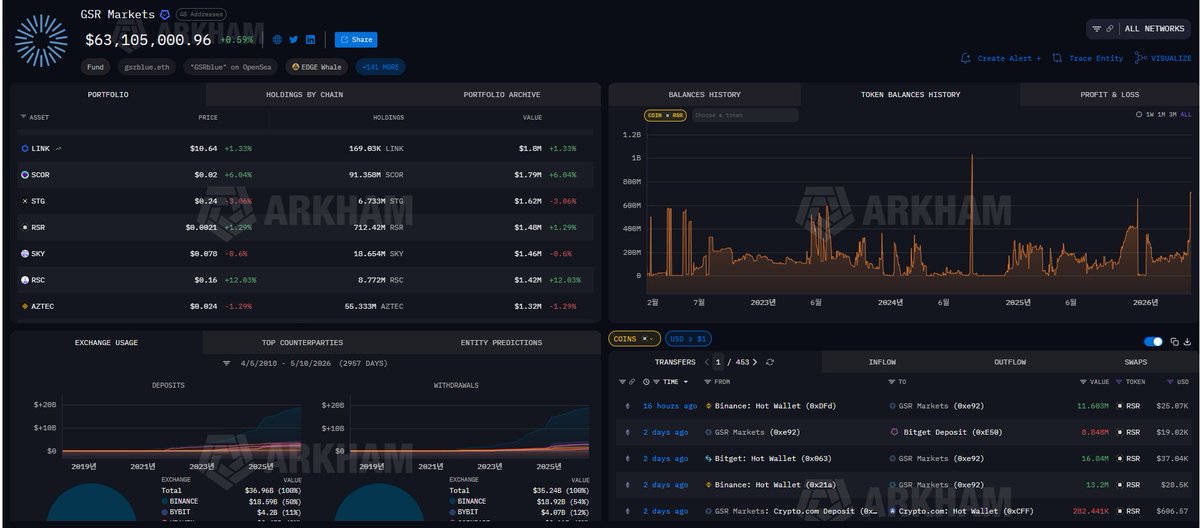Open the ALL NETWORKS filter selector
The width and height of the screenshot is (1200, 528).
click(x=1138, y=29)
